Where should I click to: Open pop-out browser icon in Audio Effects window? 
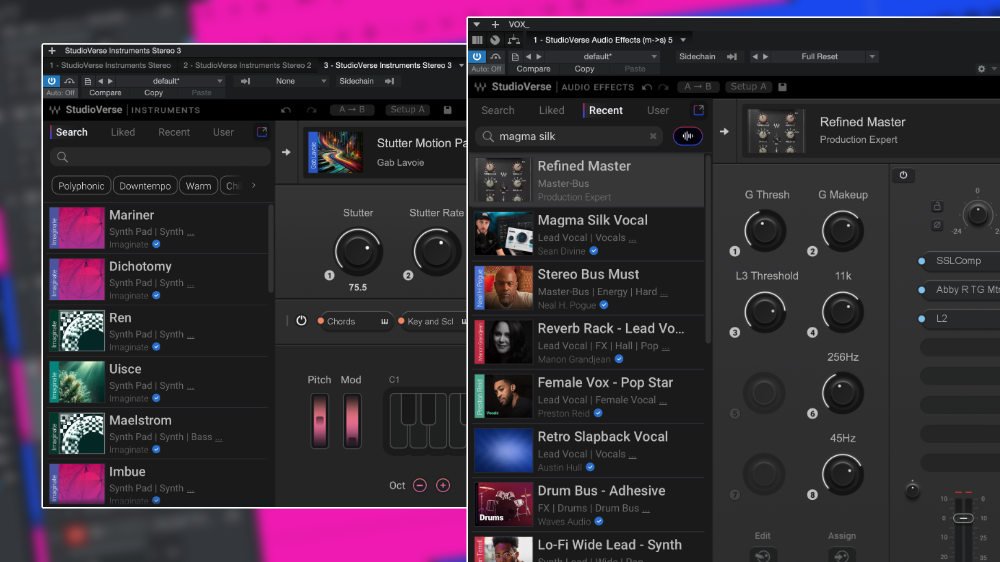point(698,110)
